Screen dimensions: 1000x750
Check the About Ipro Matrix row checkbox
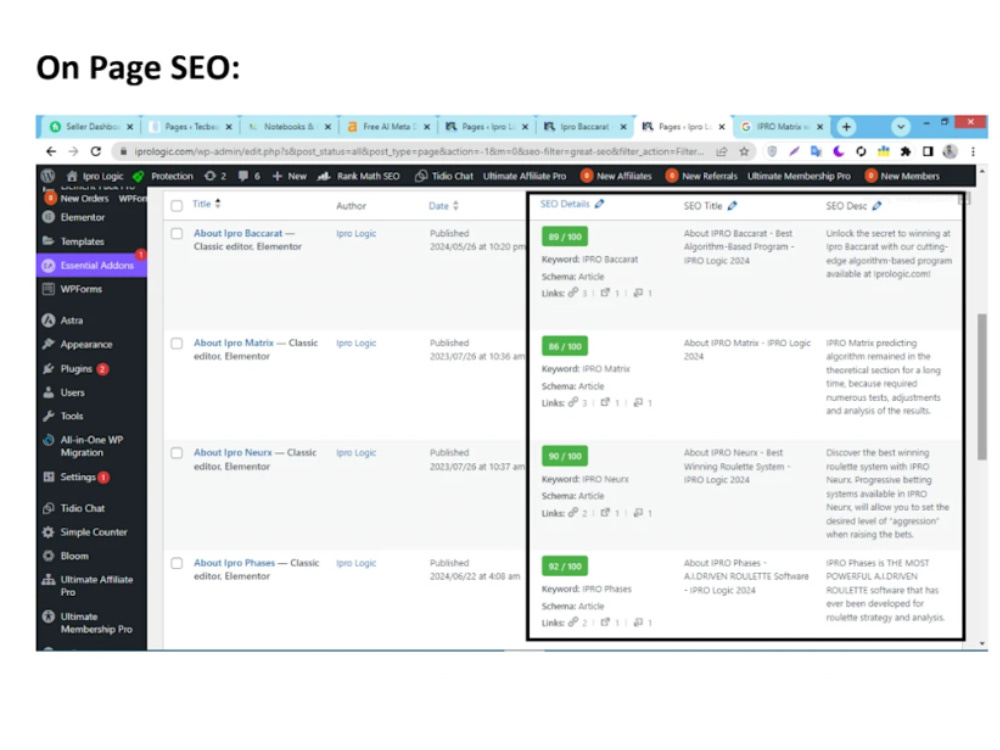(177, 343)
